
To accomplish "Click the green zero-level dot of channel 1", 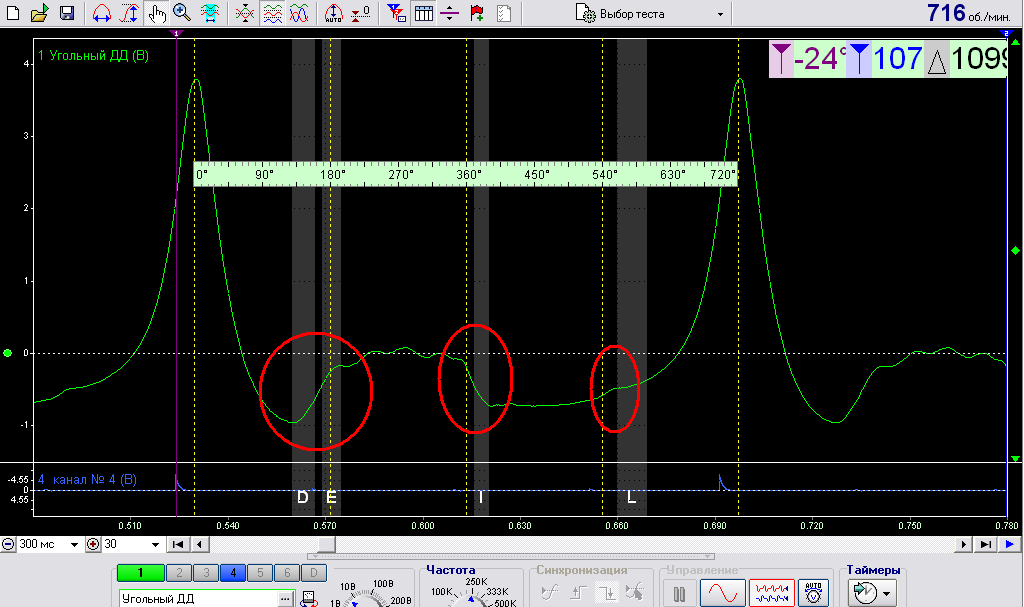I will click(8, 353).
